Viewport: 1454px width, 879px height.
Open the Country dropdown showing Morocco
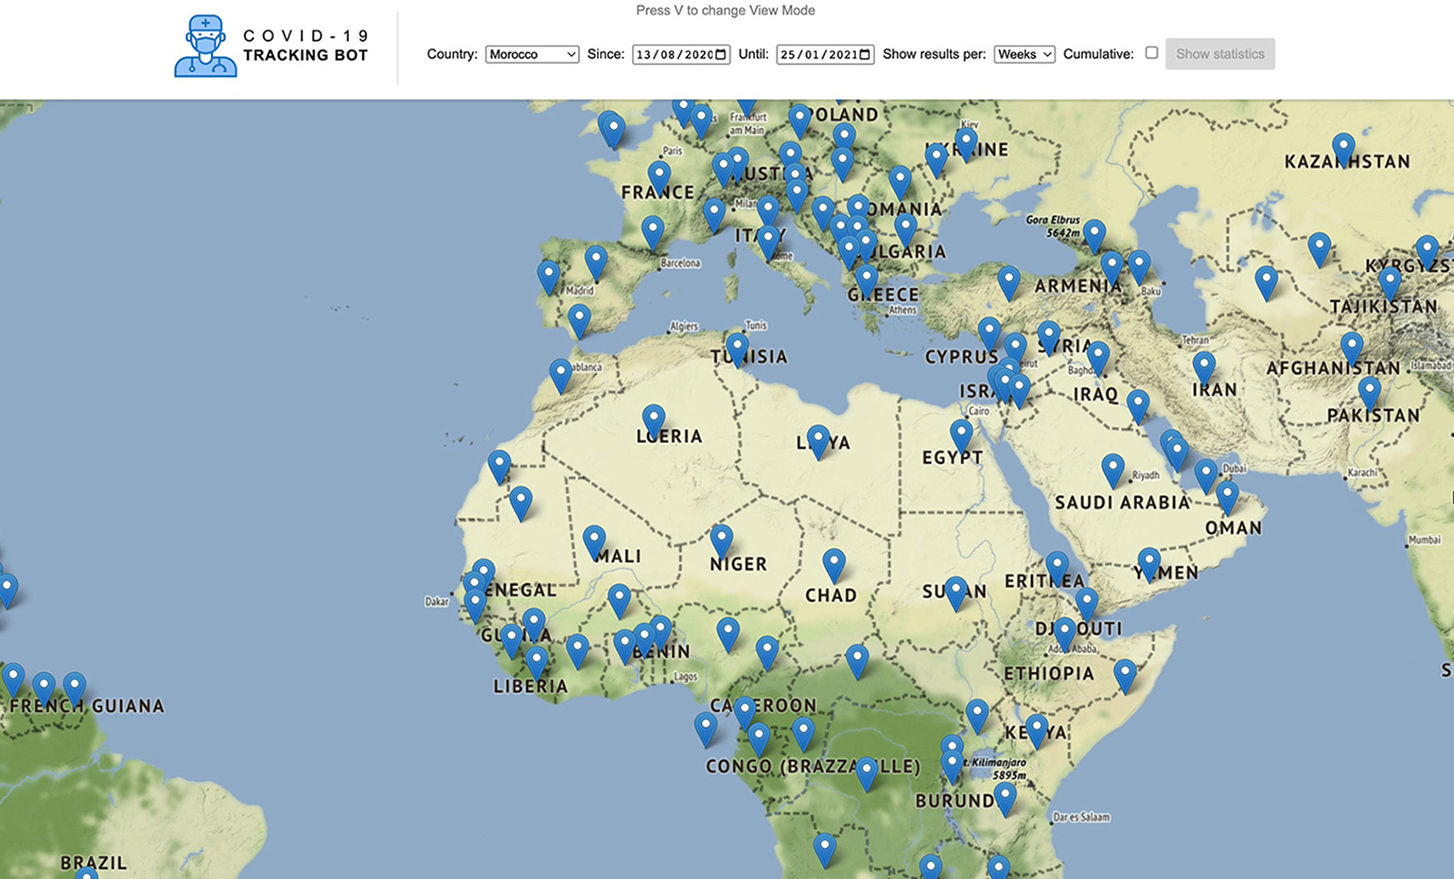(532, 54)
